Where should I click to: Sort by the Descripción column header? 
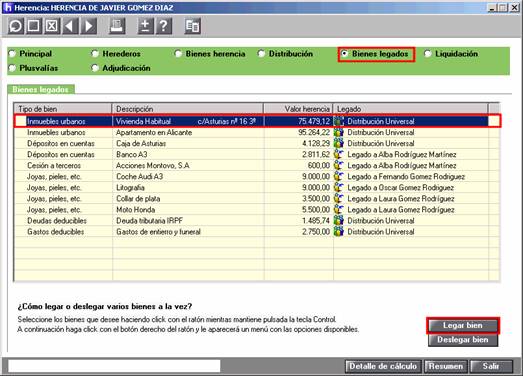pos(188,109)
